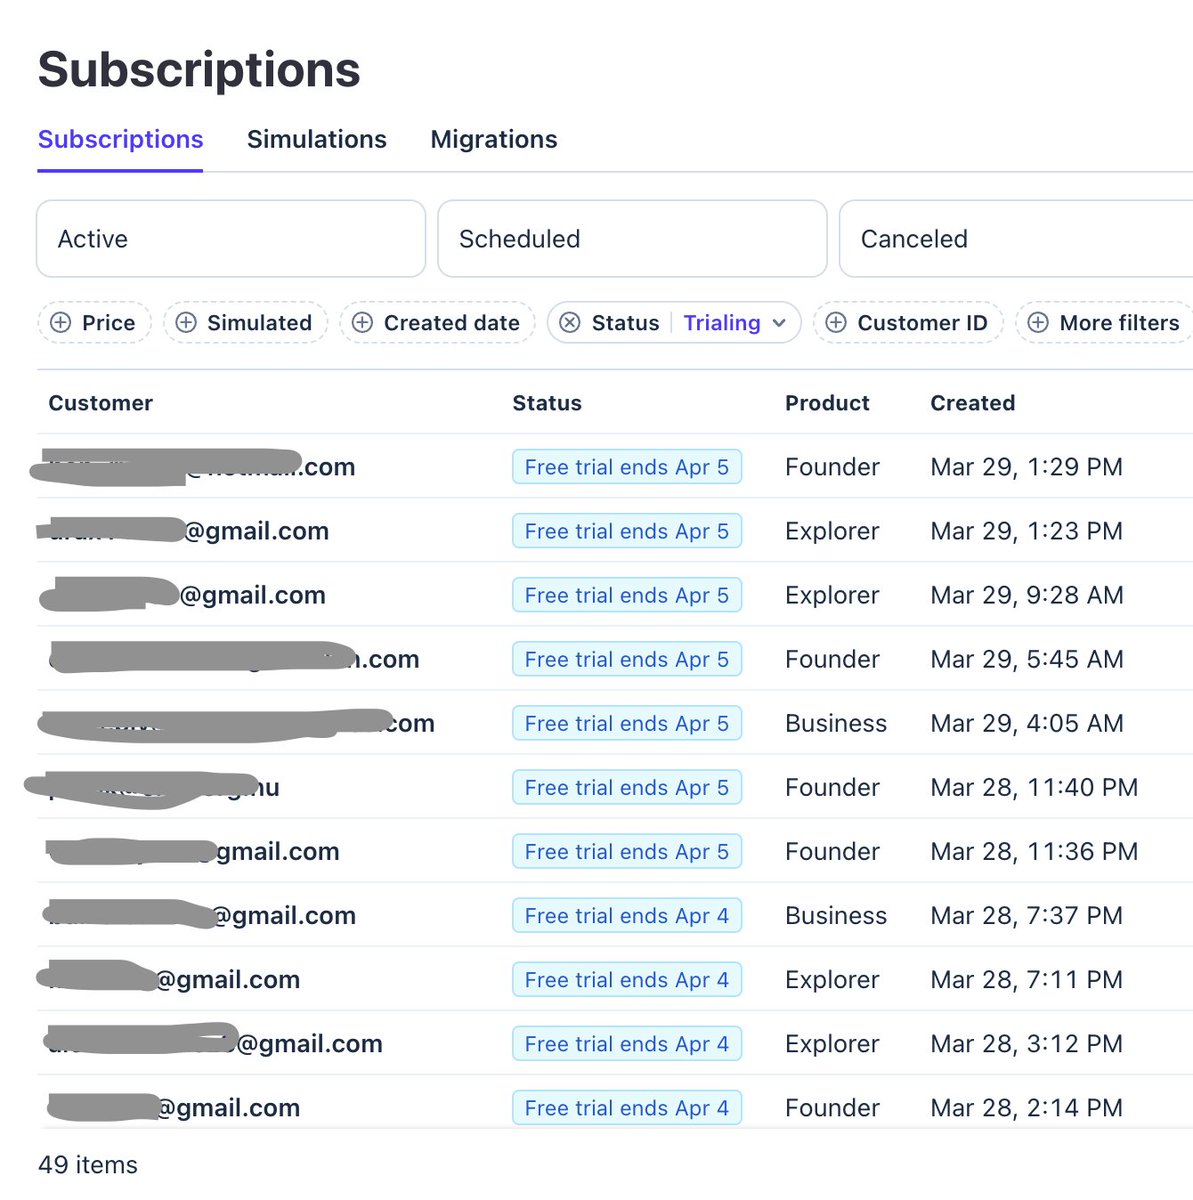Screen dimensions: 1193x1200
Task: Open subscription created Mar 28, 7:11 PM
Action: [x=615, y=978]
